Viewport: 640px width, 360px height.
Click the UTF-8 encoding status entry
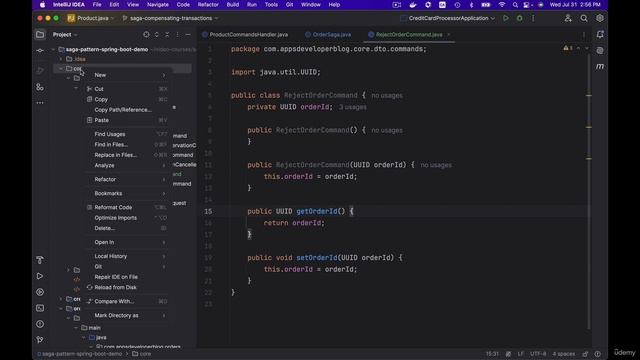[538, 354]
